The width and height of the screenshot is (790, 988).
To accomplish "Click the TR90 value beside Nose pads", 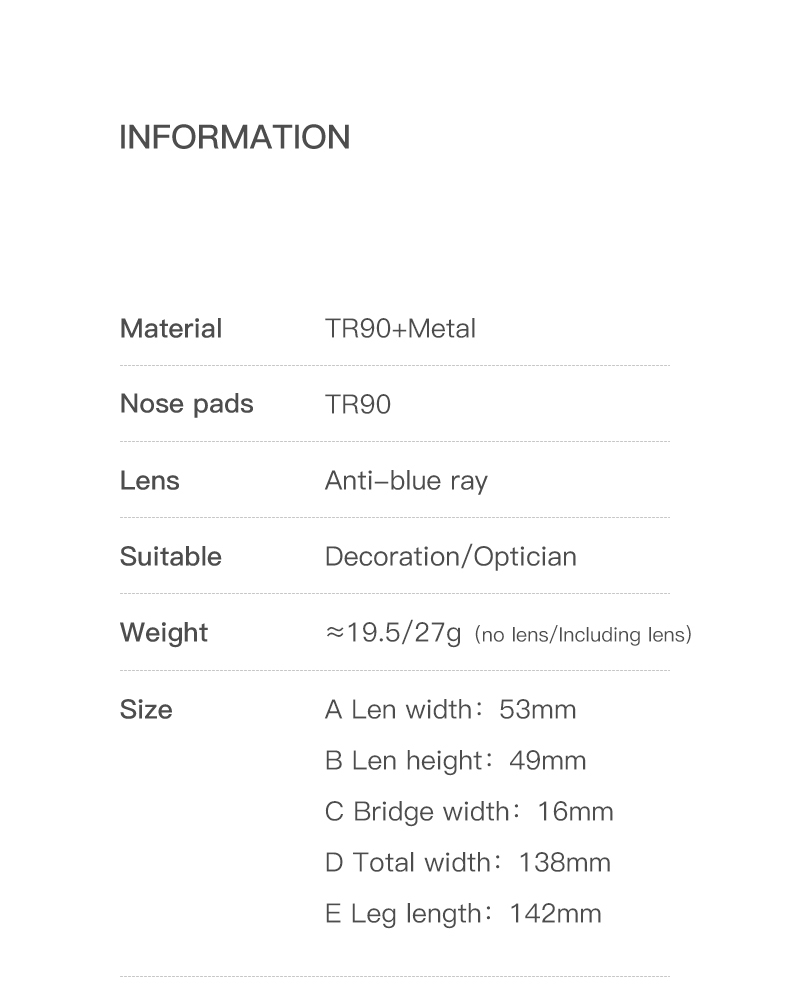I will [x=357, y=404].
